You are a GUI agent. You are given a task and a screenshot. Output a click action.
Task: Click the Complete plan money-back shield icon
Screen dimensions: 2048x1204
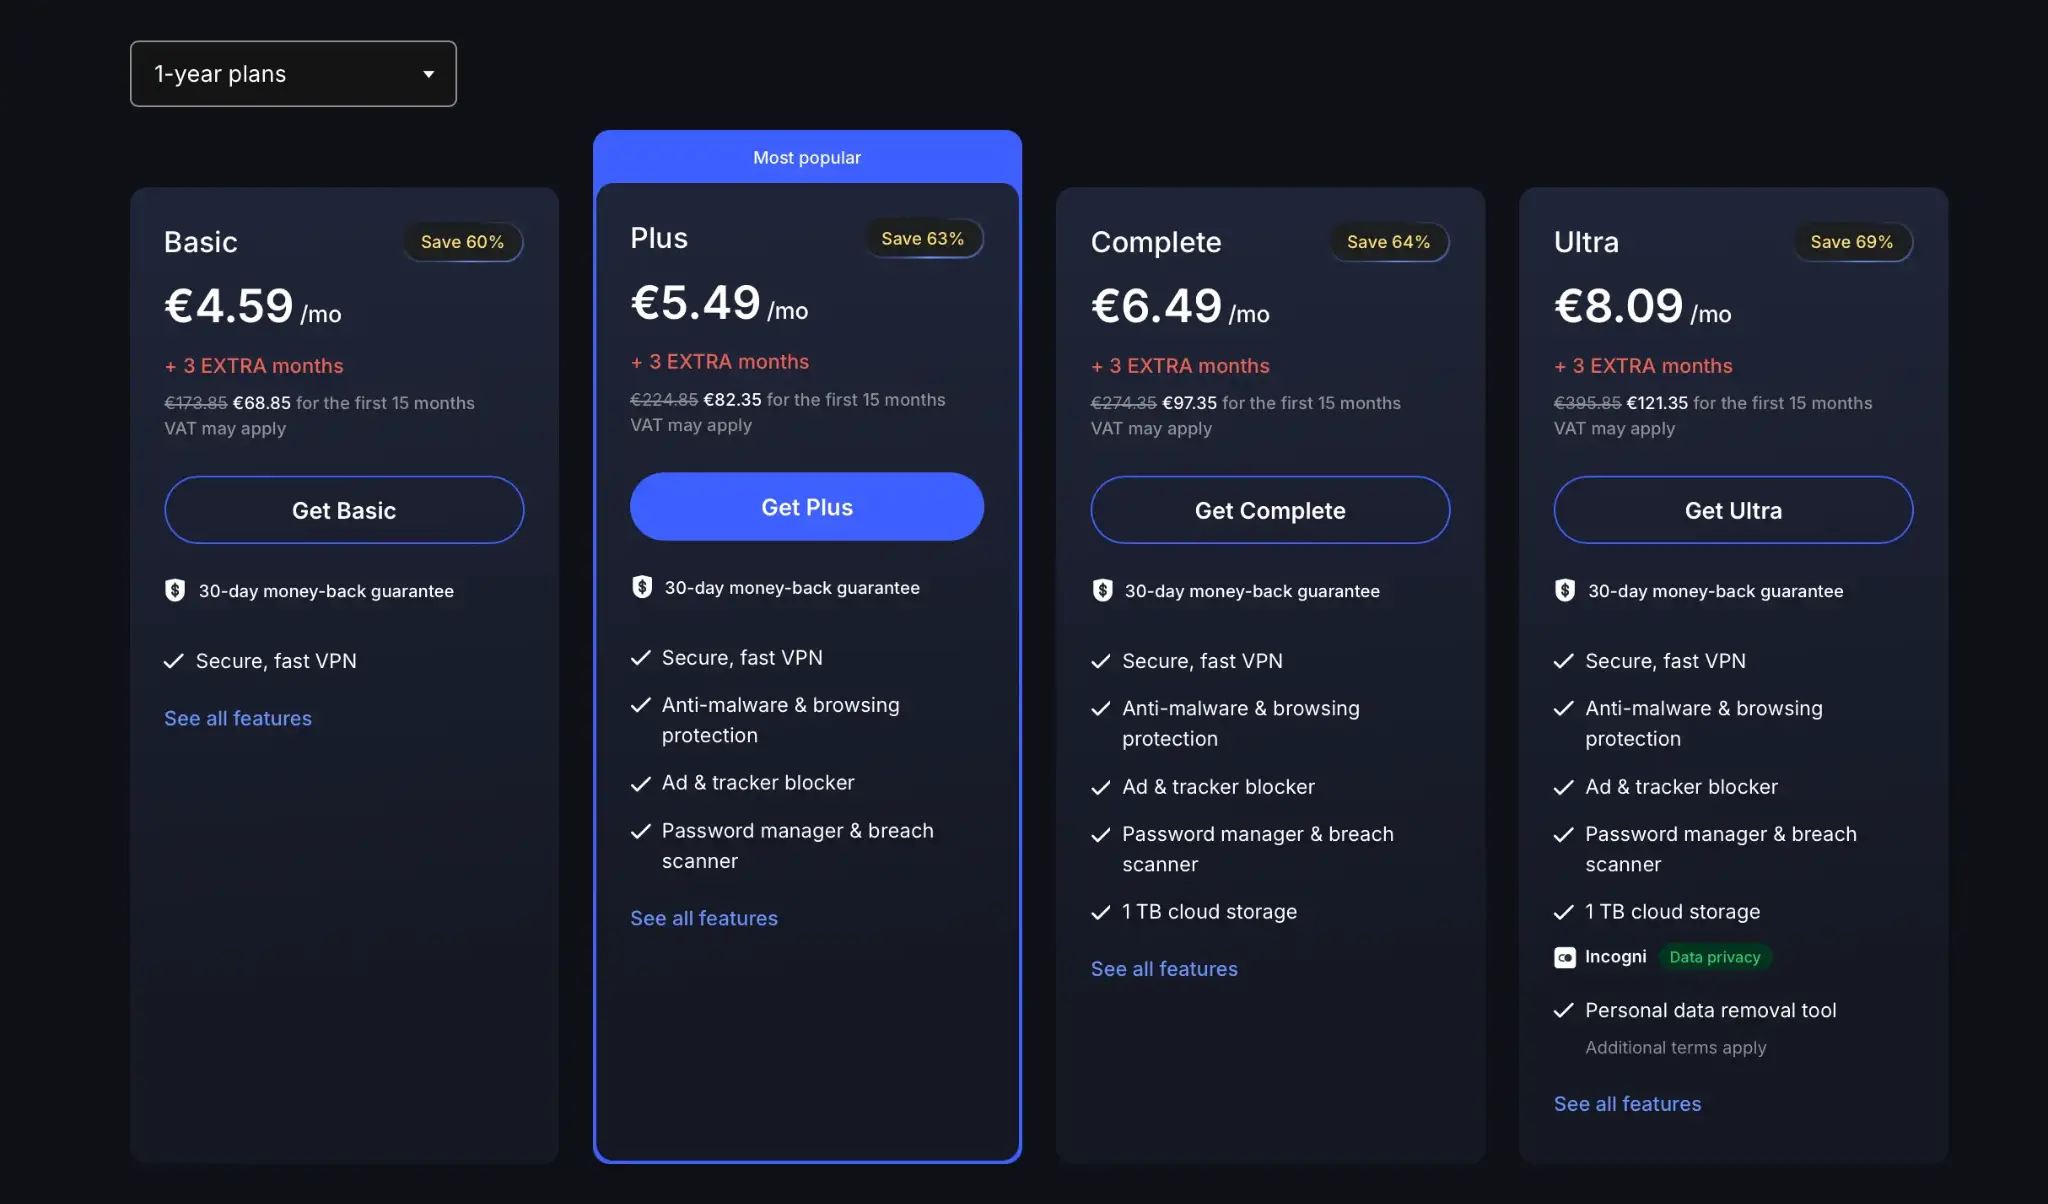[1102, 590]
